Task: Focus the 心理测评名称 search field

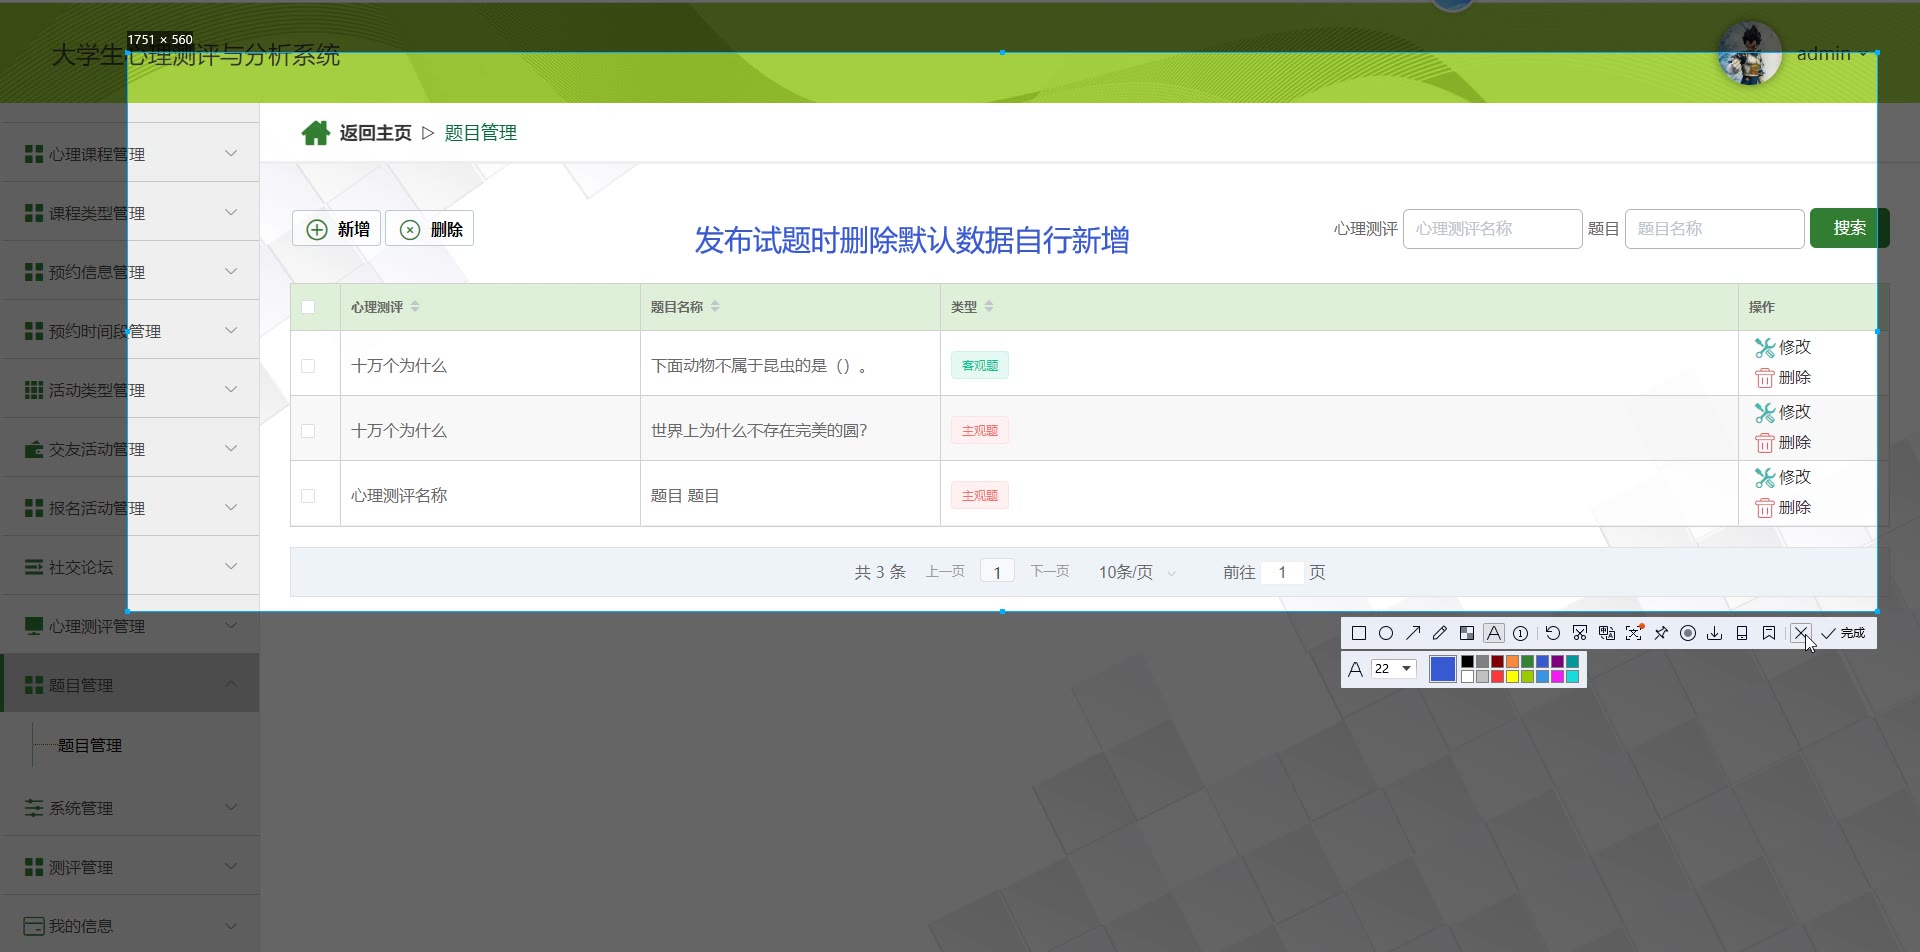Action: pyautogui.click(x=1492, y=229)
